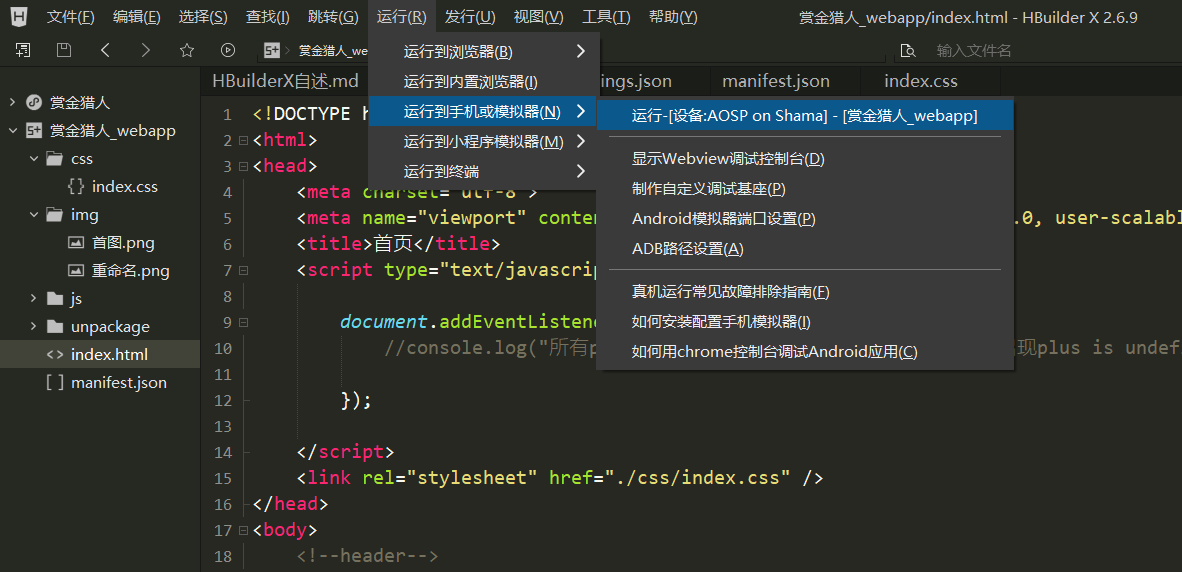This screenshot has height=572, width=1182.
Task: Click the file search icon
Action: pos(908,51)
